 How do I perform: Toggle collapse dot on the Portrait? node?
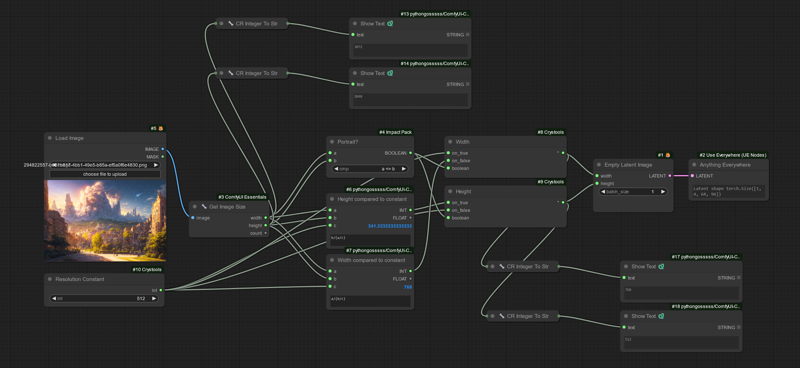click(332, 142)
